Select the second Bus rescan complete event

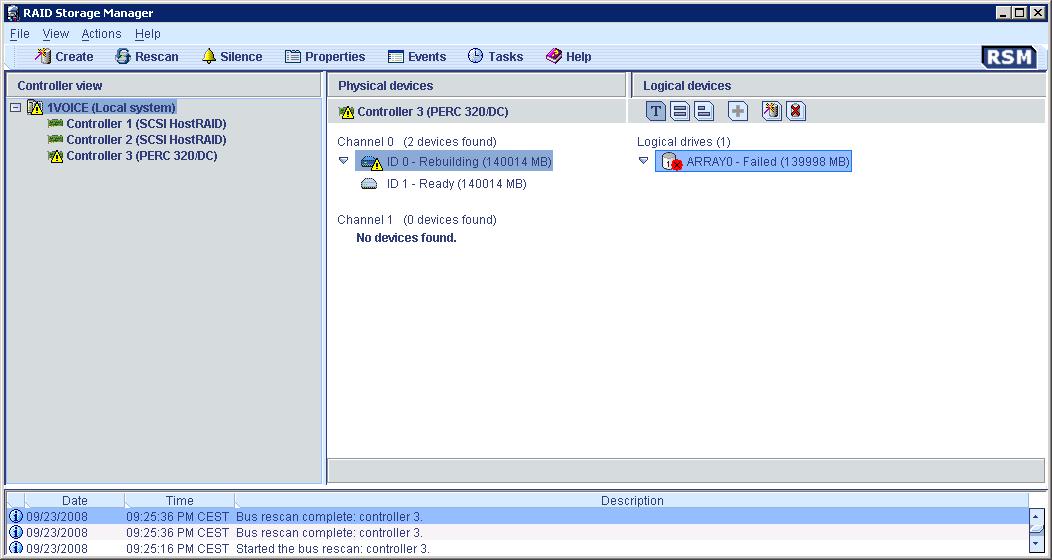(518, 533)
